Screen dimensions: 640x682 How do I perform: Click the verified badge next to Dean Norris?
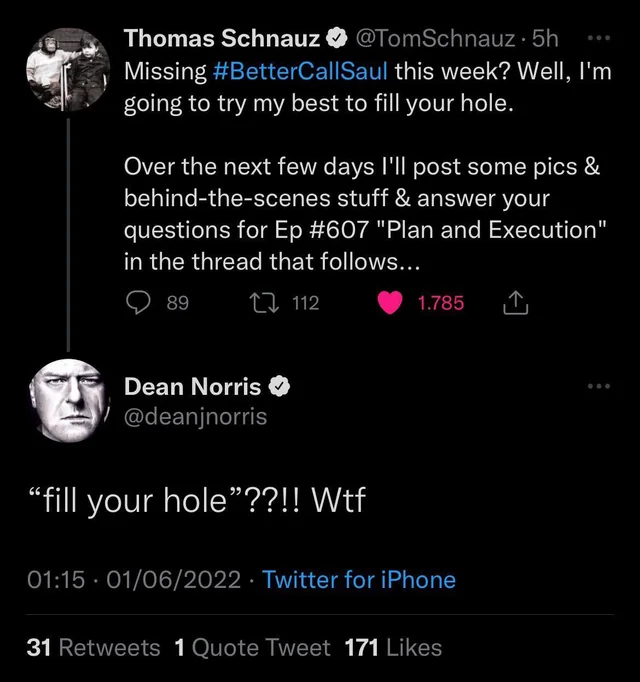pos(282,386)
